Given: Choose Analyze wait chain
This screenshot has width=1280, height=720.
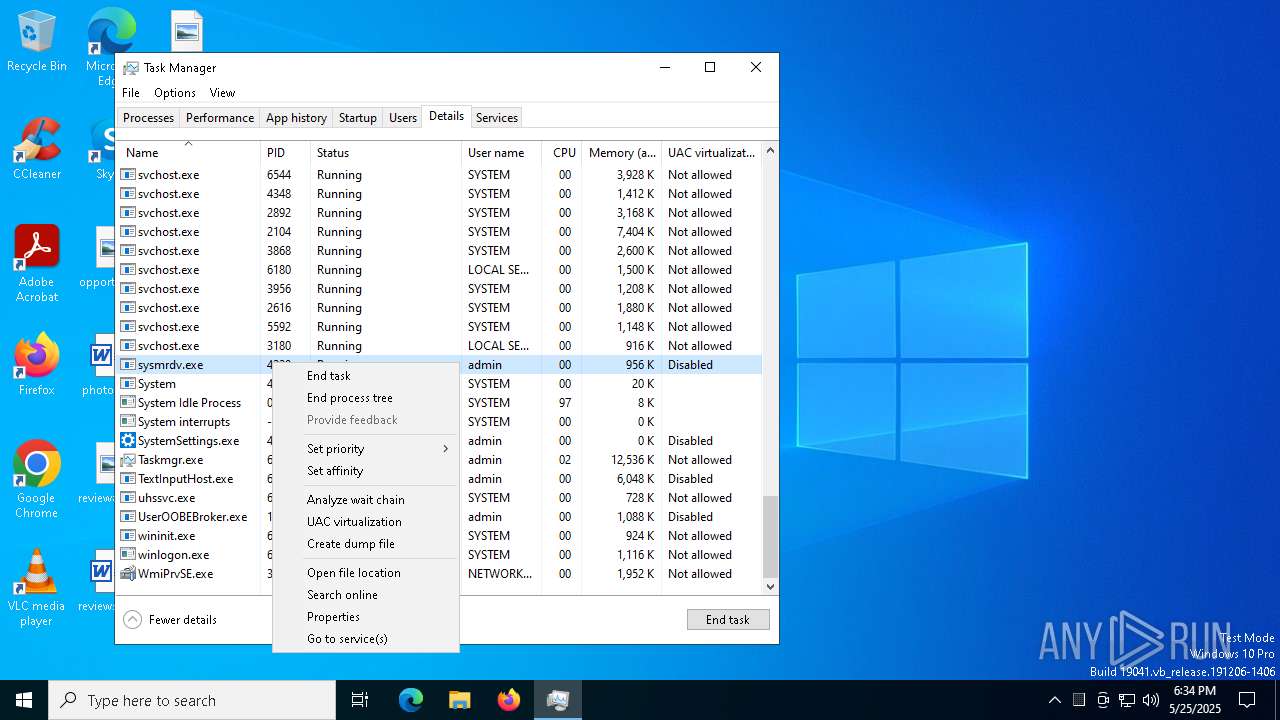Looking at the screenshot, I should pos(366,500).
